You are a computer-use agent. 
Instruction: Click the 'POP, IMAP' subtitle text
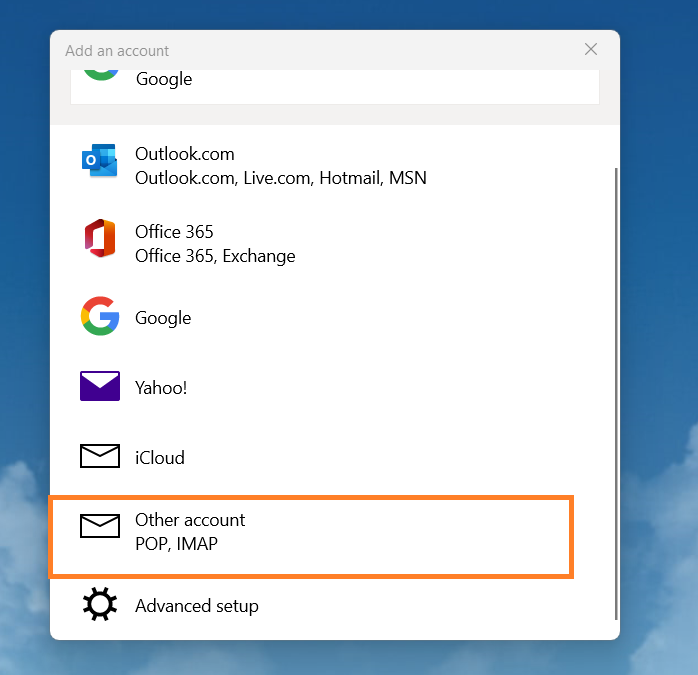(x=176, y=544)
